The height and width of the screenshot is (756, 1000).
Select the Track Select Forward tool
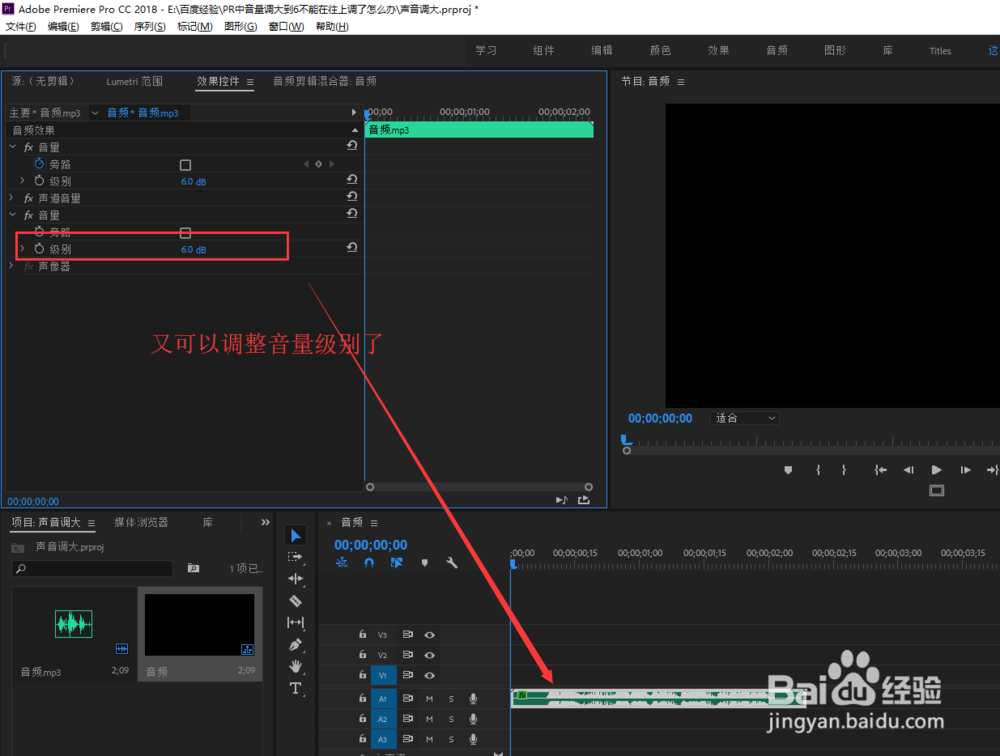(295, 557)
